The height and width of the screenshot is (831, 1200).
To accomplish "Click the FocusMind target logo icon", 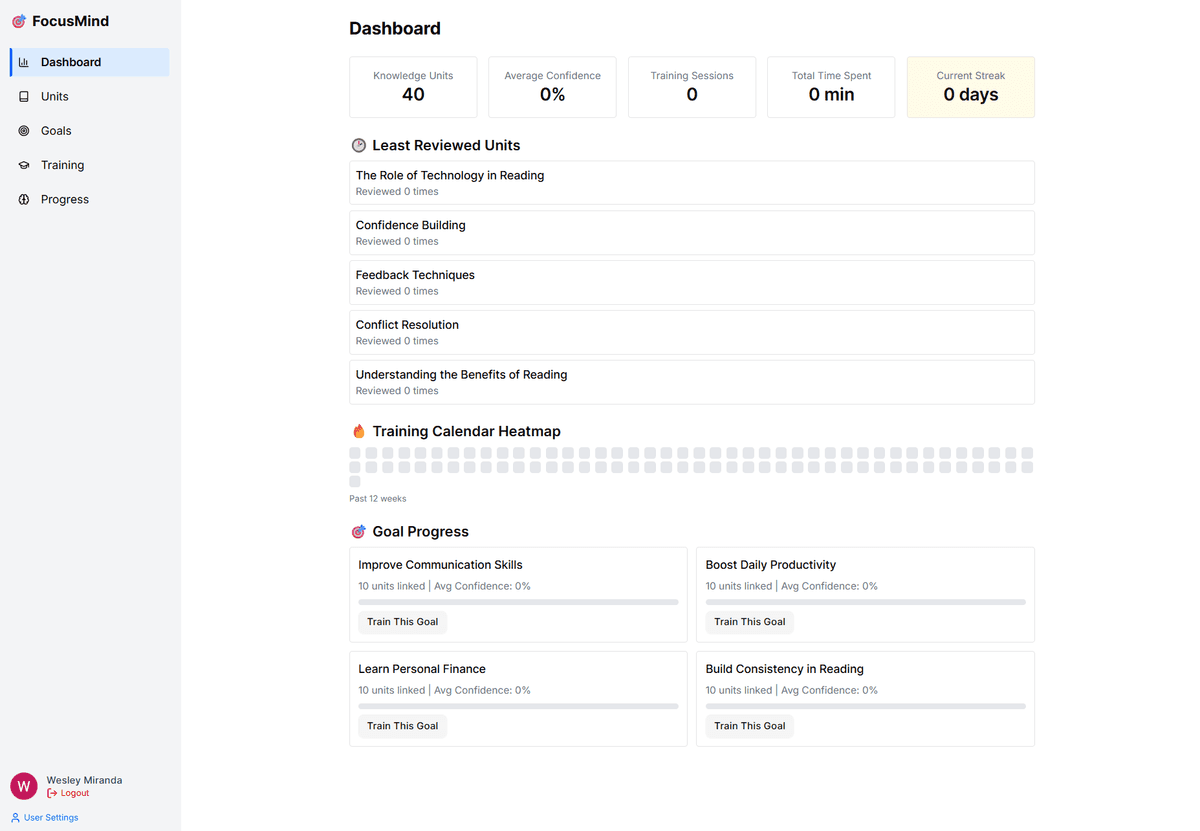I will click(x=18, y=21).
